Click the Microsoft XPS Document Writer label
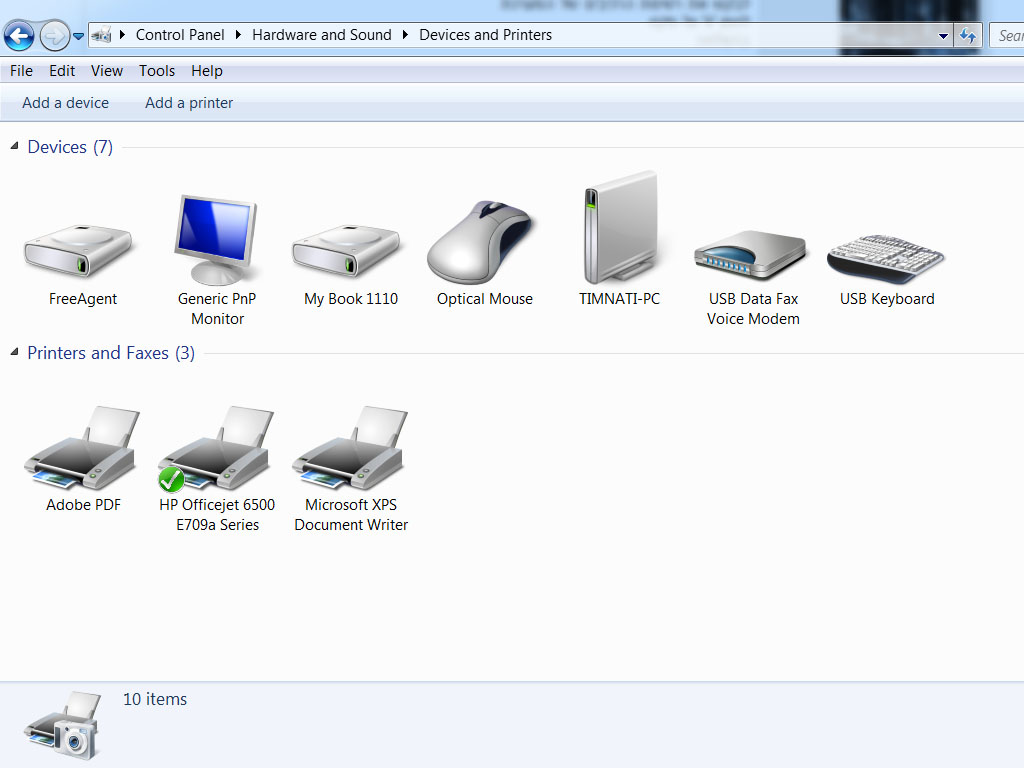The height and width of the screenshot is (768, 1024). click(351, 515)
